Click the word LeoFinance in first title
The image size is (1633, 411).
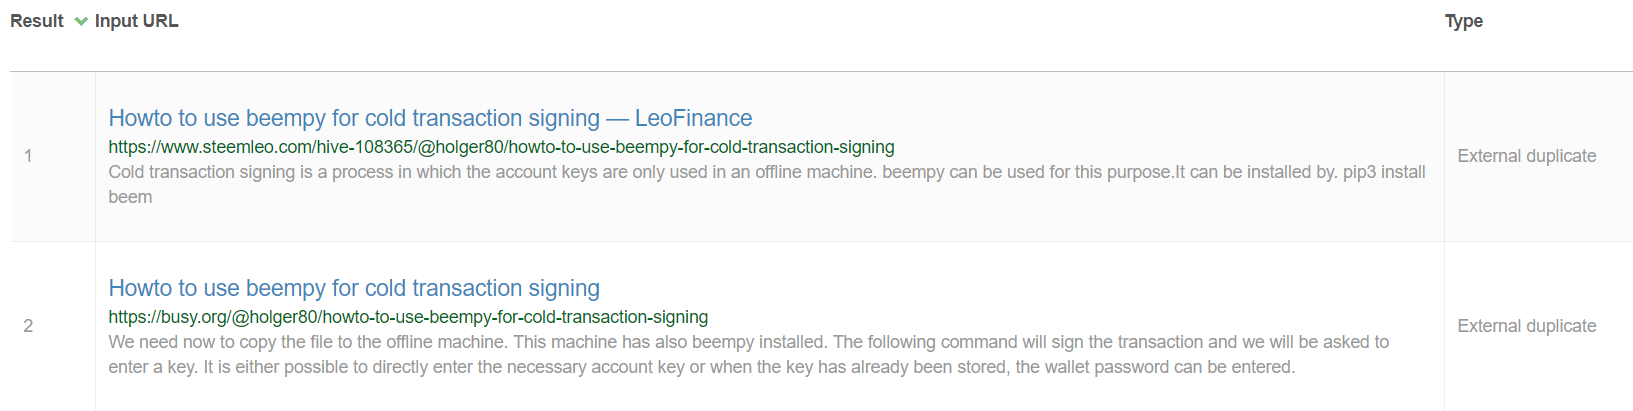tap(693, 118)
